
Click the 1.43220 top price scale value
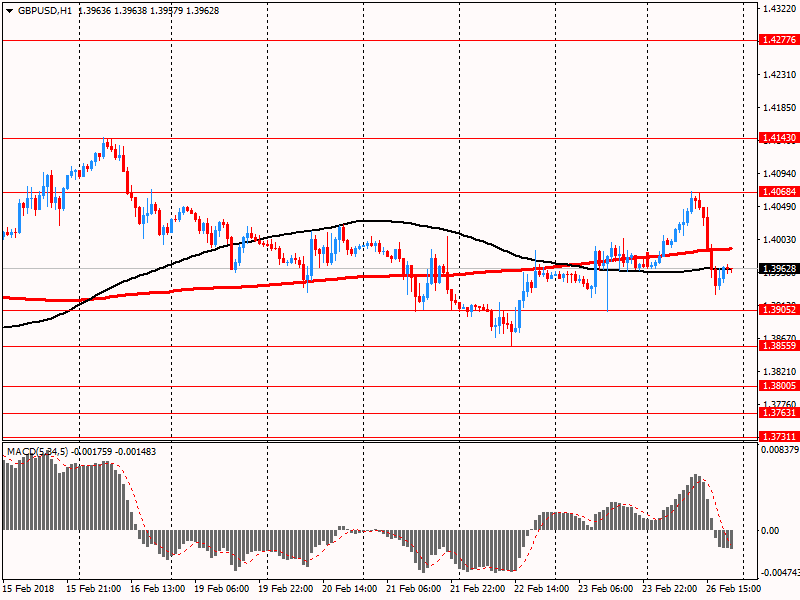[x=778, y=9]
